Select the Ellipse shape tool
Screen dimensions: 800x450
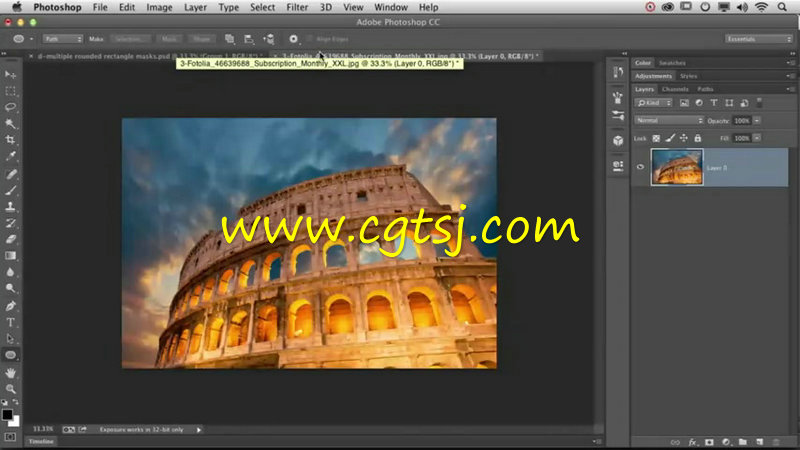point(10,355)
